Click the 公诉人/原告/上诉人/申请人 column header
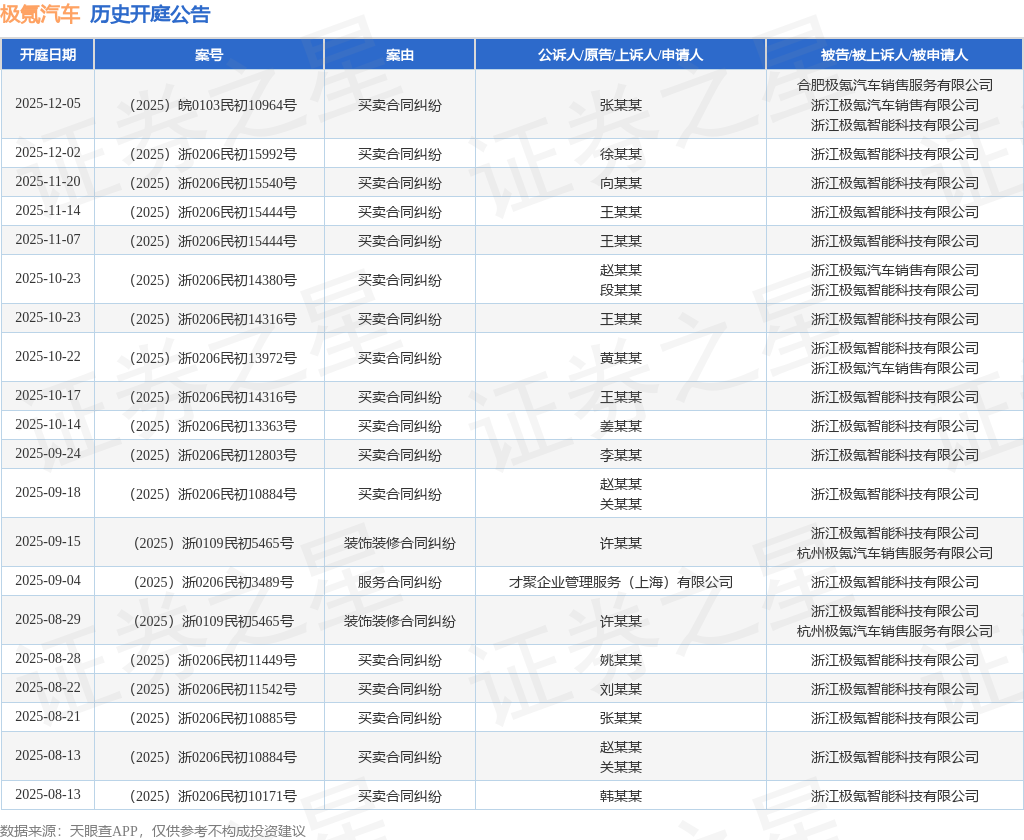This screenshot has height=840, width=1024. [x=620, y=55]
